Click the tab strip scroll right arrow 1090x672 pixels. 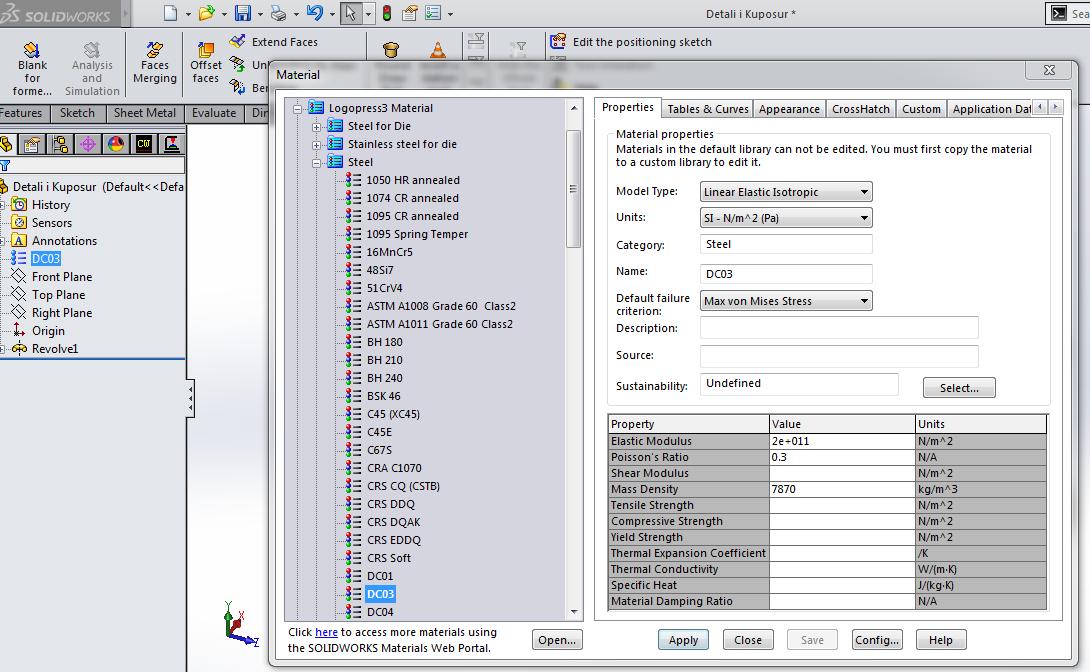tap(1055, 107)
